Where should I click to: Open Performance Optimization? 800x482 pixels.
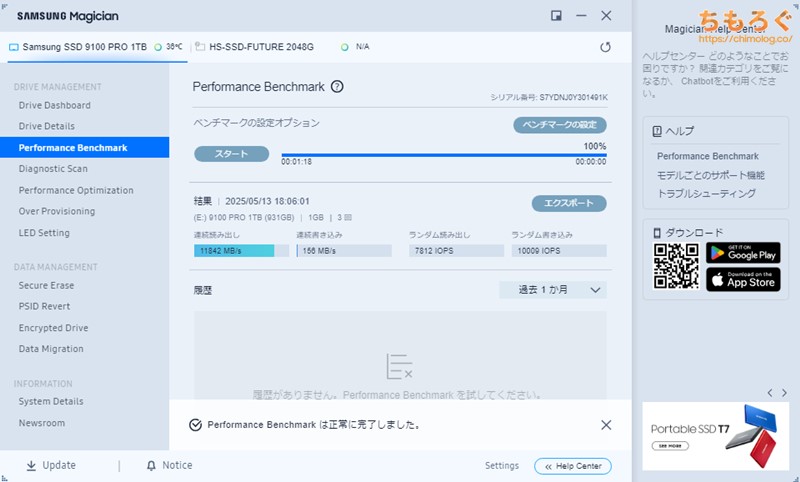click(x=76, y=190)
